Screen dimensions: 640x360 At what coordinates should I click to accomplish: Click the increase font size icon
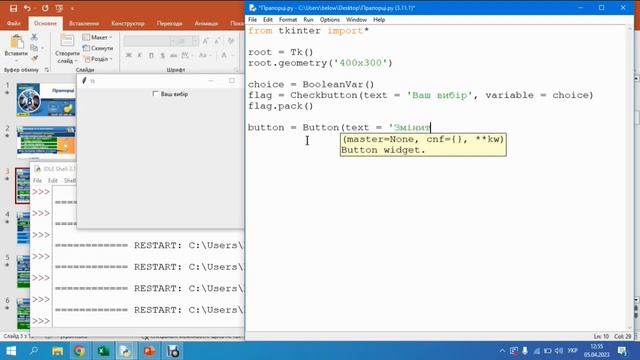(206, 41)
